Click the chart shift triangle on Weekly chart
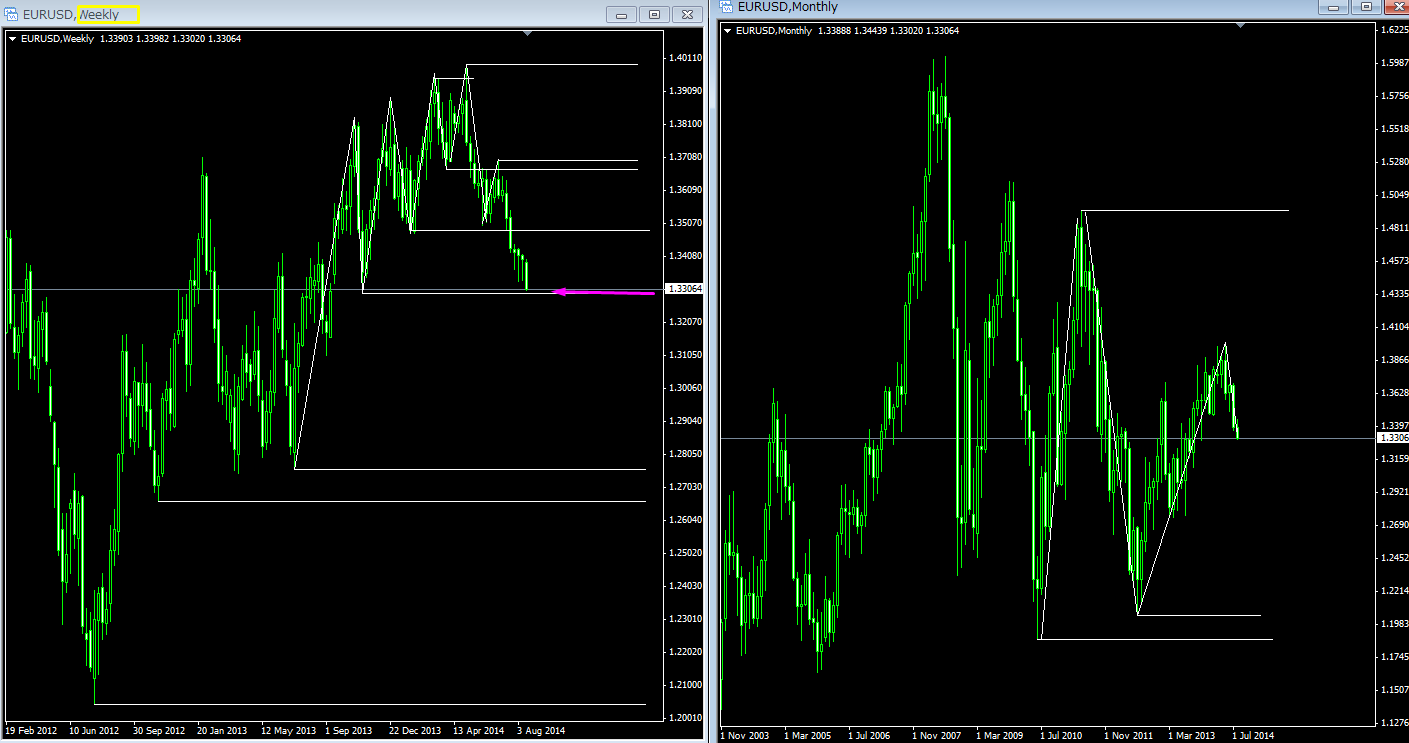 (x=528, y=34)
